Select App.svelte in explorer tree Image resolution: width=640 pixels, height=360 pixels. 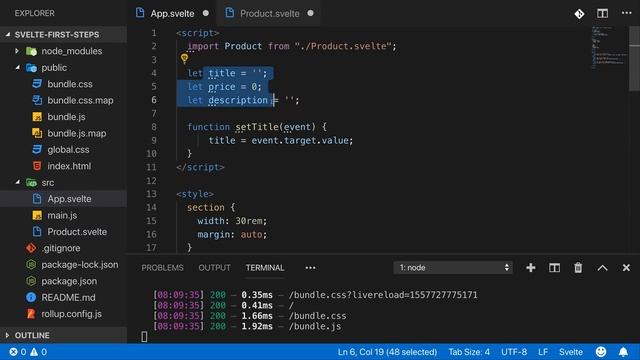[x=64, y=199]
